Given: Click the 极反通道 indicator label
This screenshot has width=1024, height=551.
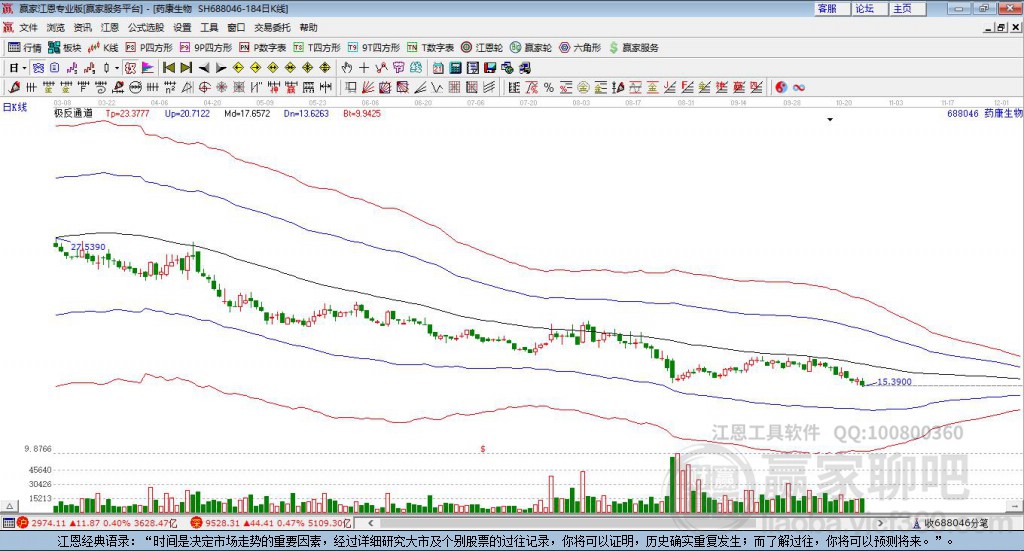Looking at the screenshot, I should point(73,114).
